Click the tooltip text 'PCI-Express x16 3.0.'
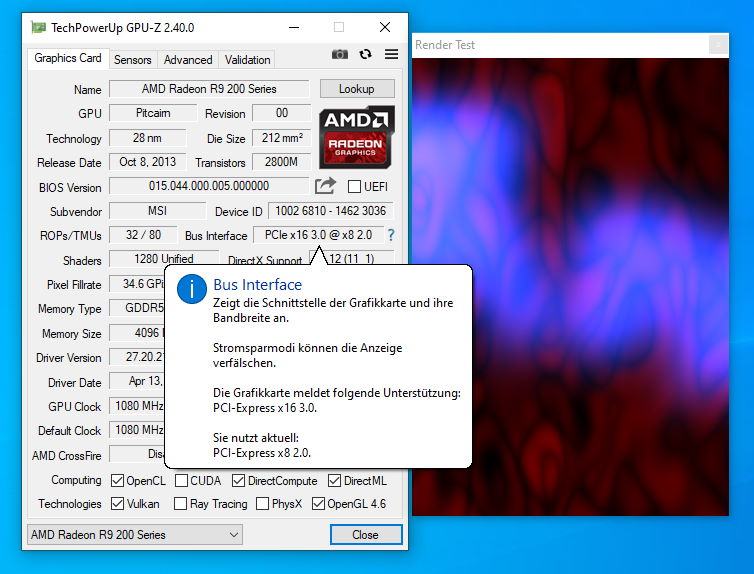 click(264, 408)
